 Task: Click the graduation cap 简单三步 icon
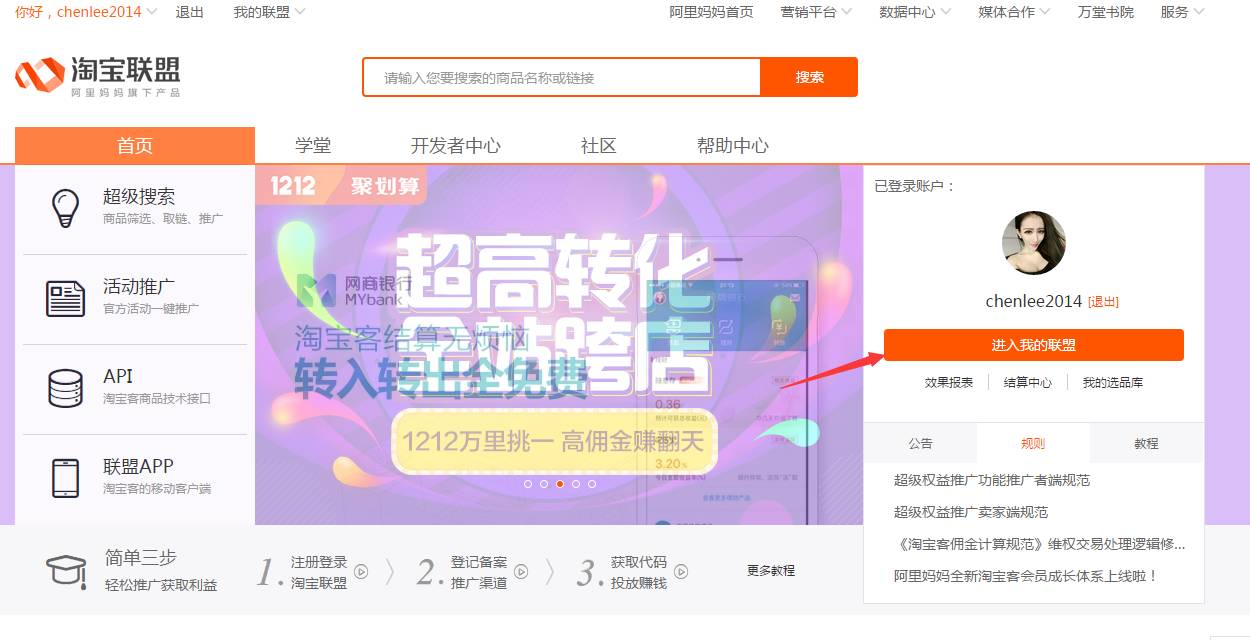(66, 571)
